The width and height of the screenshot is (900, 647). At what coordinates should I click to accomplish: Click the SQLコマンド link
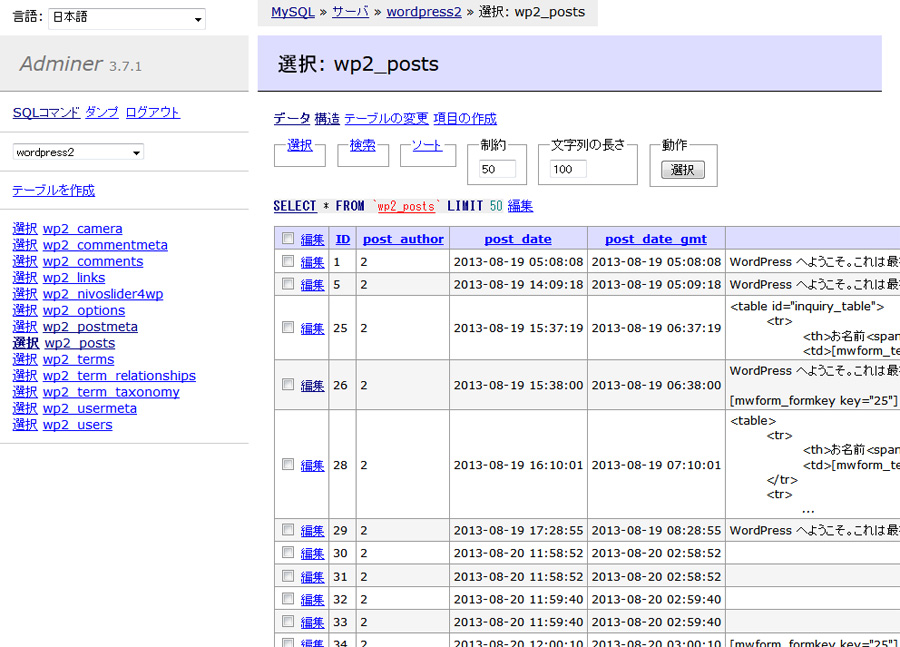click(x=46, y=113)
